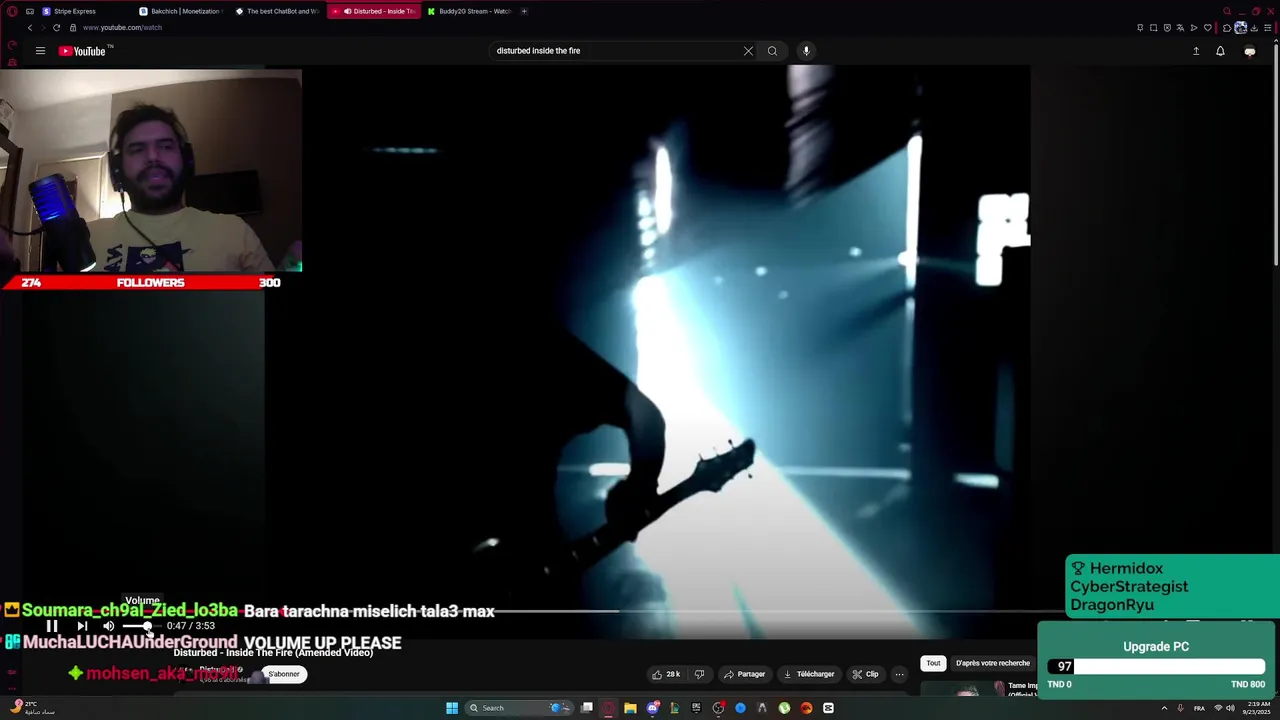Open Discord from the taskbar
Image resolution: width=1280 pixels, height=720 pixels.
point(653,708)
